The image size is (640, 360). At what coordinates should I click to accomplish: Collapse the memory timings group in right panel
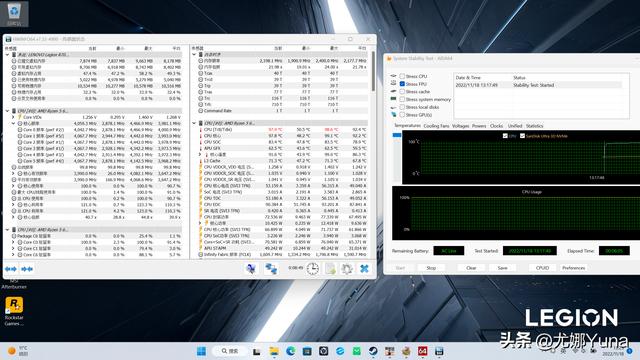pyautogui.click(x=194, y=54)
